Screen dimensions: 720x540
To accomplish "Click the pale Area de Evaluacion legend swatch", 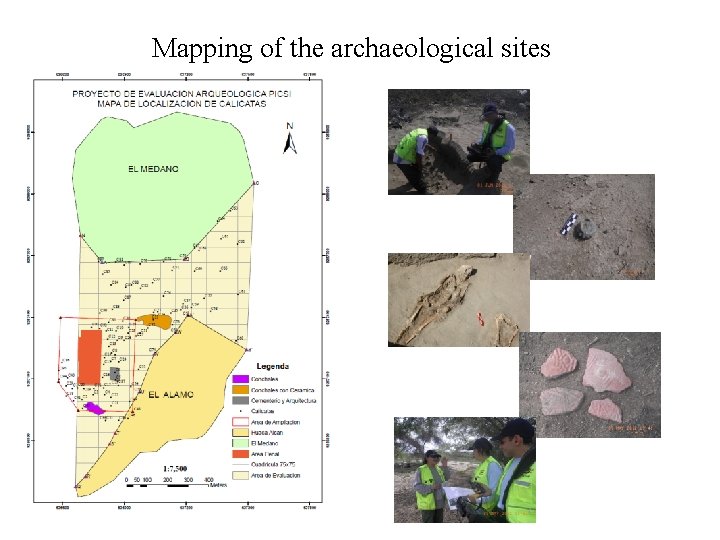I will pos(241,475).
